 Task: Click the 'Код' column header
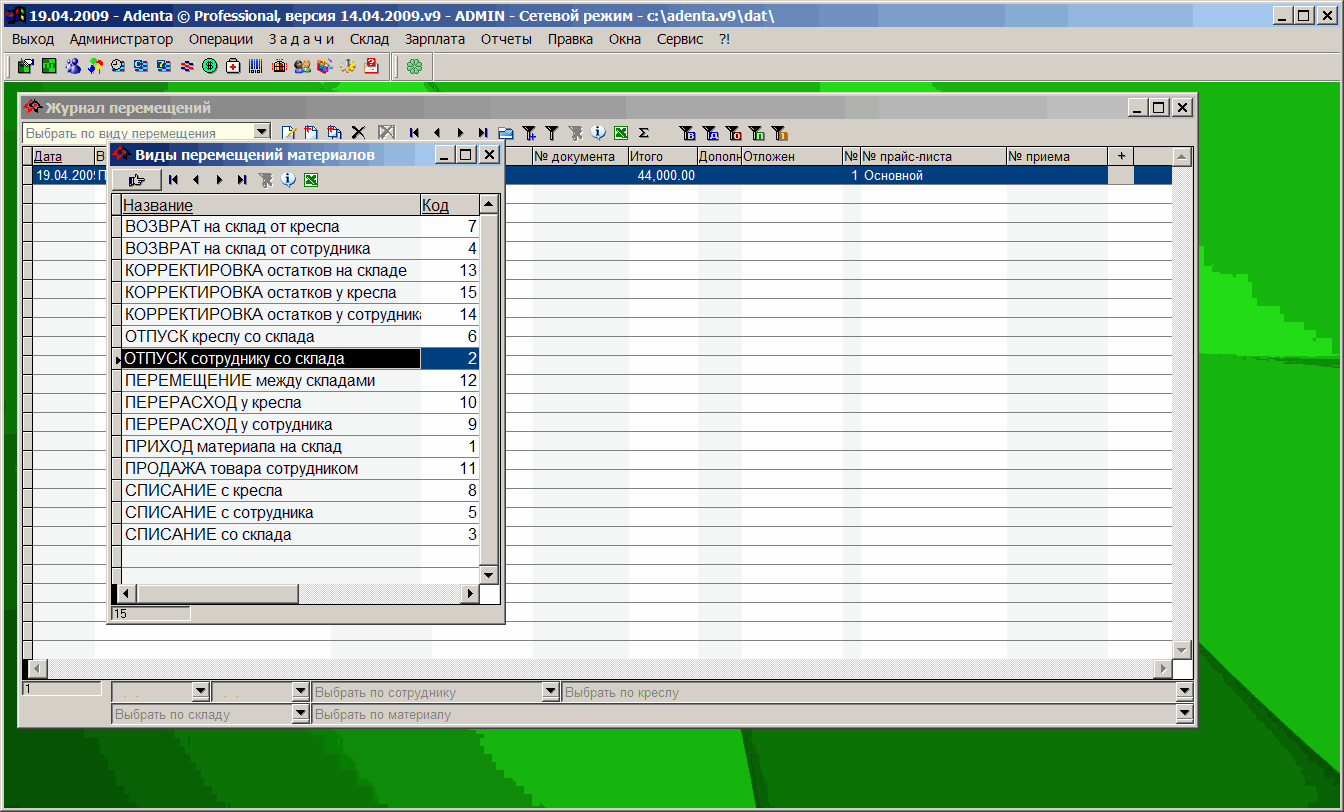[x=448, y=205]
